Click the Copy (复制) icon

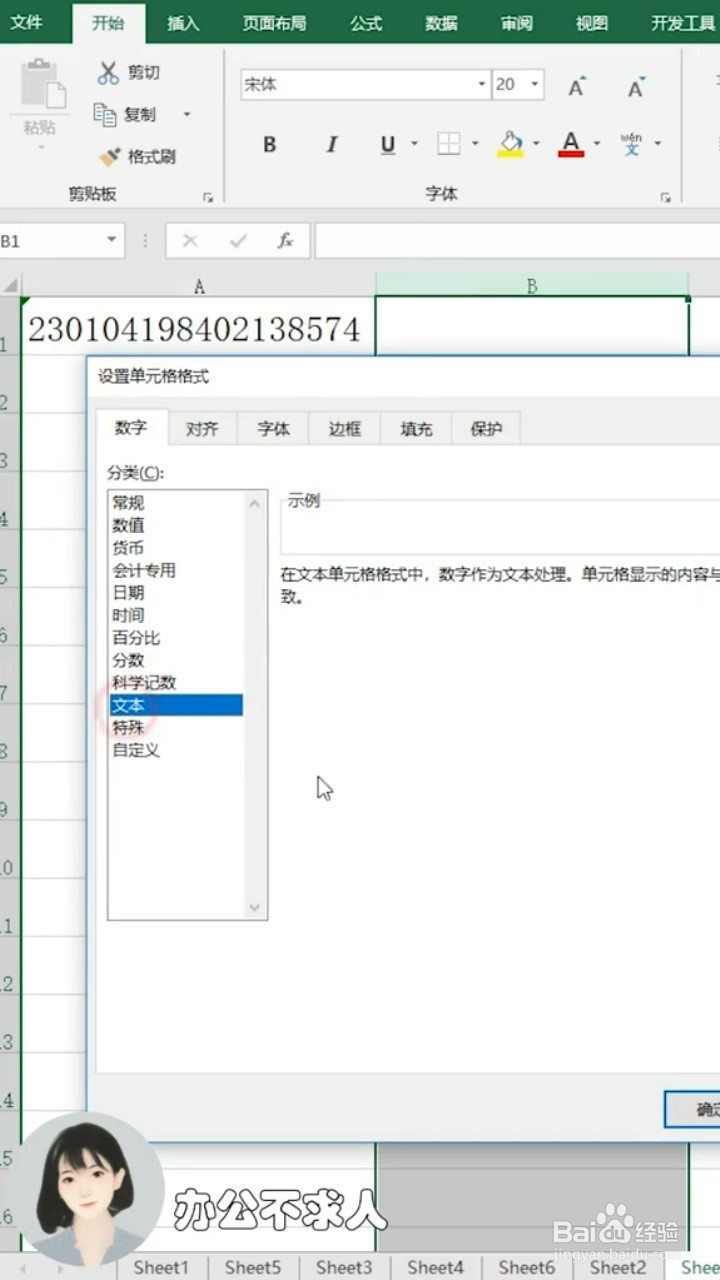coord(105,114)
